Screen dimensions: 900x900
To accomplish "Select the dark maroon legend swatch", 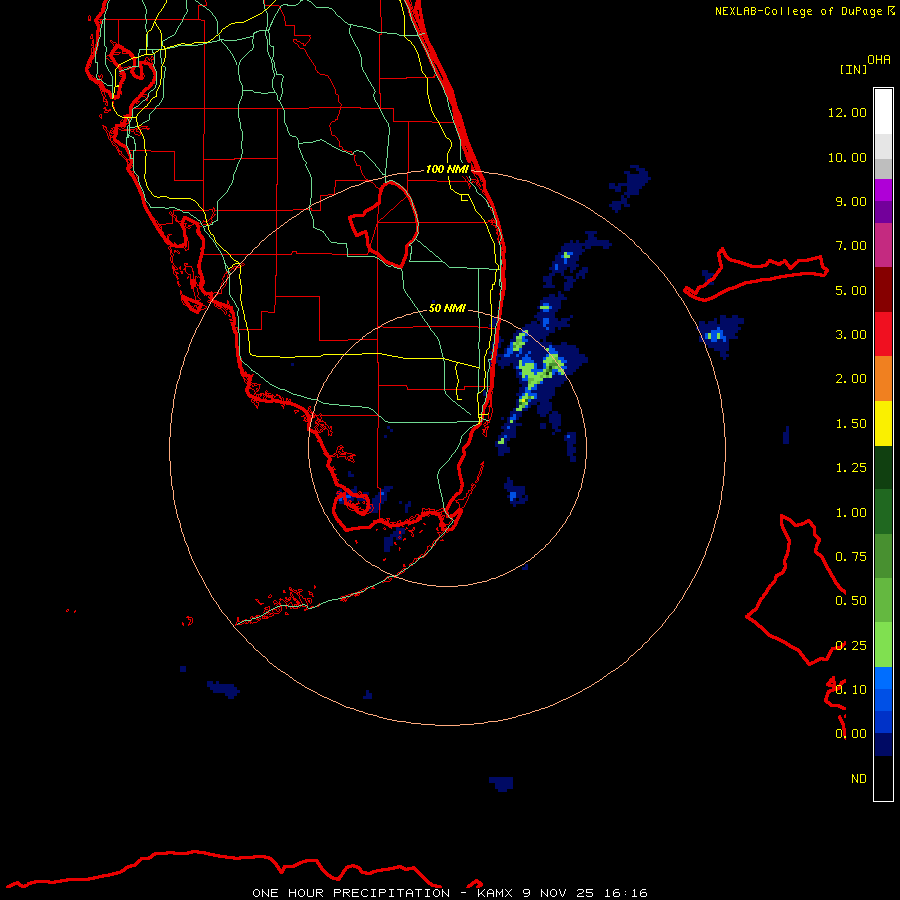I will coord(883,290).
